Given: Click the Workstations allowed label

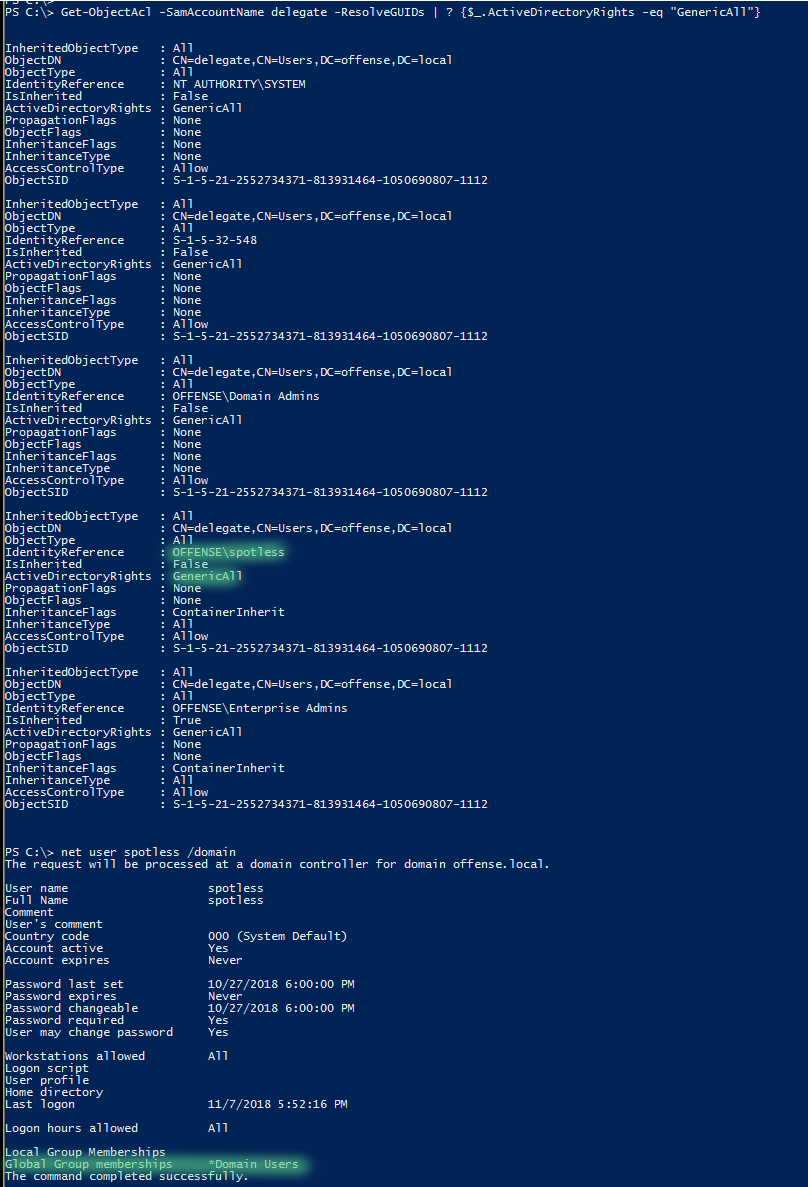Looking at the screenshot, I should (75, 1056).
